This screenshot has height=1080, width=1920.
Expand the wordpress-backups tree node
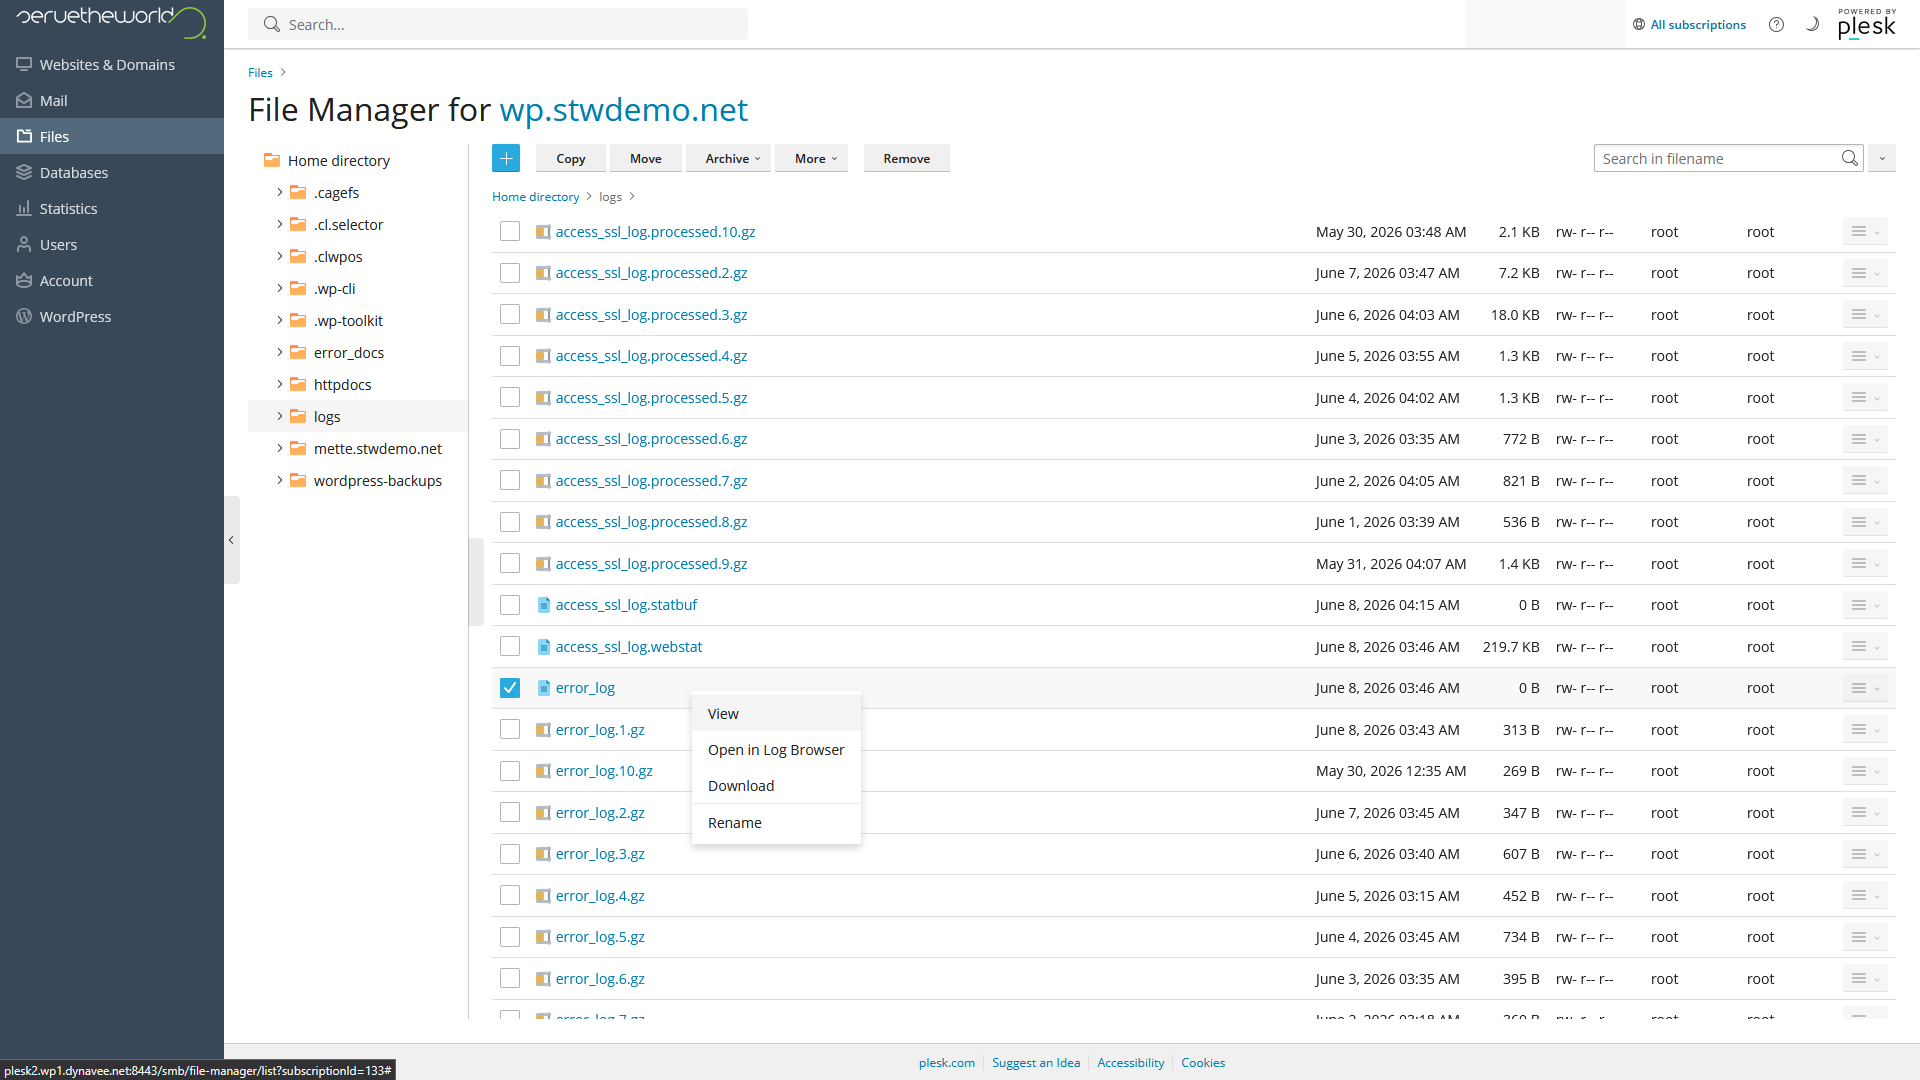[x=280, y=480]
